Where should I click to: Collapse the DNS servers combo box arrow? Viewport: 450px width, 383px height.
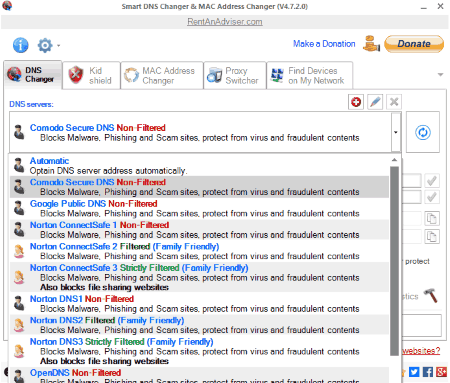coord(396,132)
